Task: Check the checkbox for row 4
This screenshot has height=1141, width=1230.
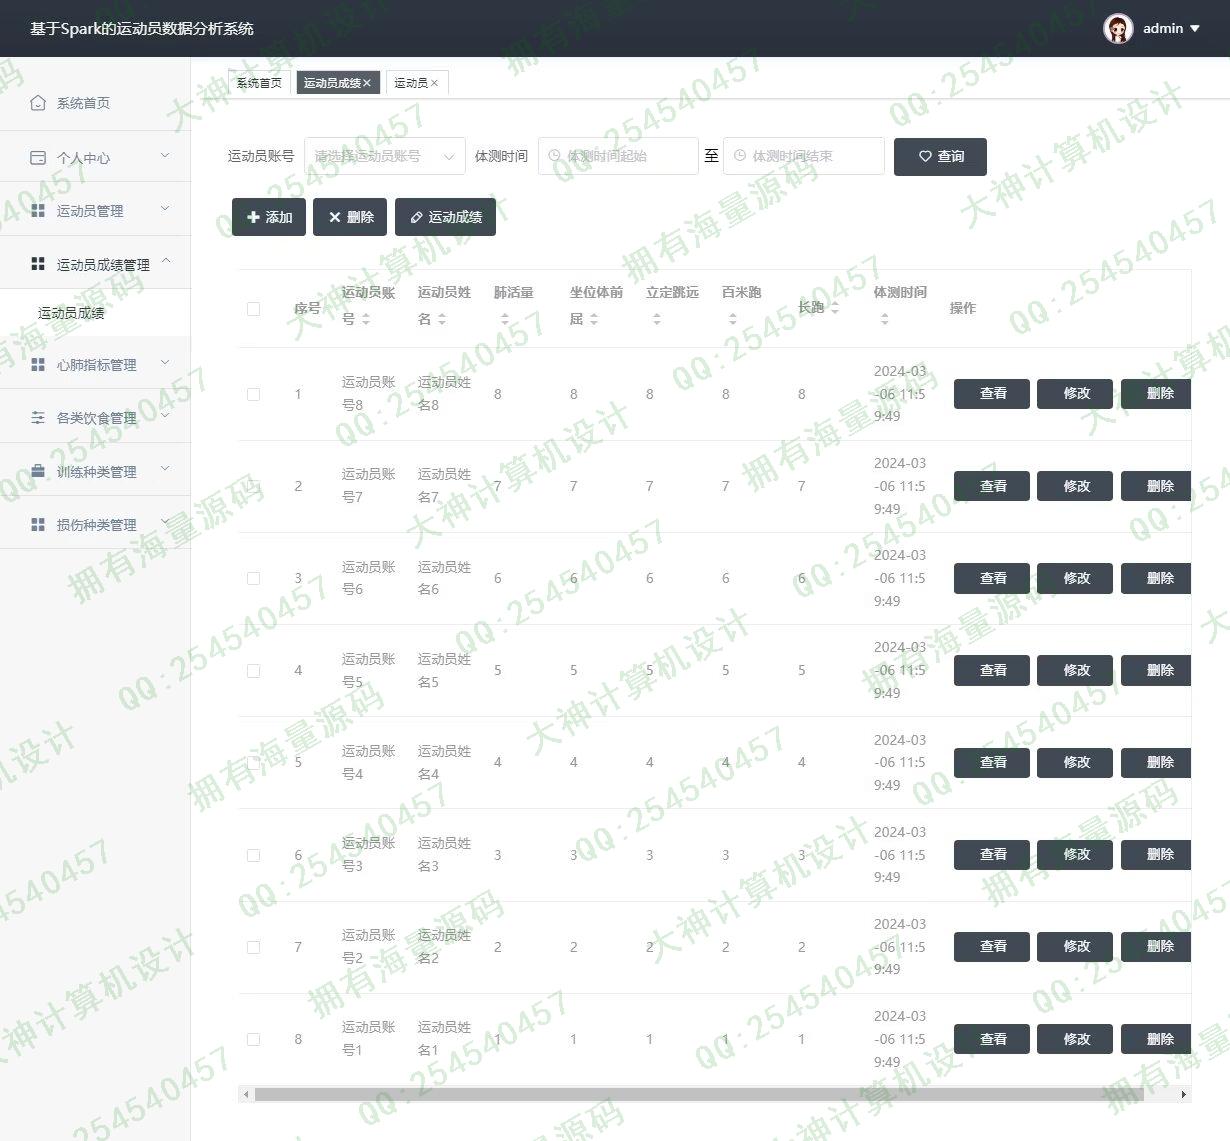Action: [253, 670]
